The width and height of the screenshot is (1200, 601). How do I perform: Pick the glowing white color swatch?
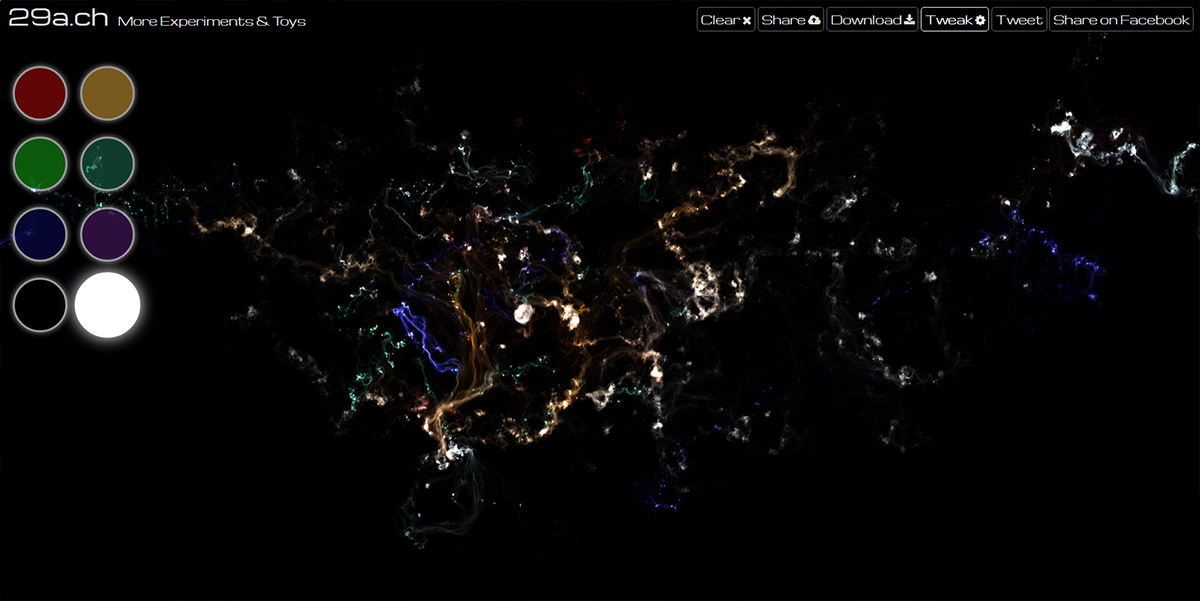pyautogui.click(x=107, y=304)
